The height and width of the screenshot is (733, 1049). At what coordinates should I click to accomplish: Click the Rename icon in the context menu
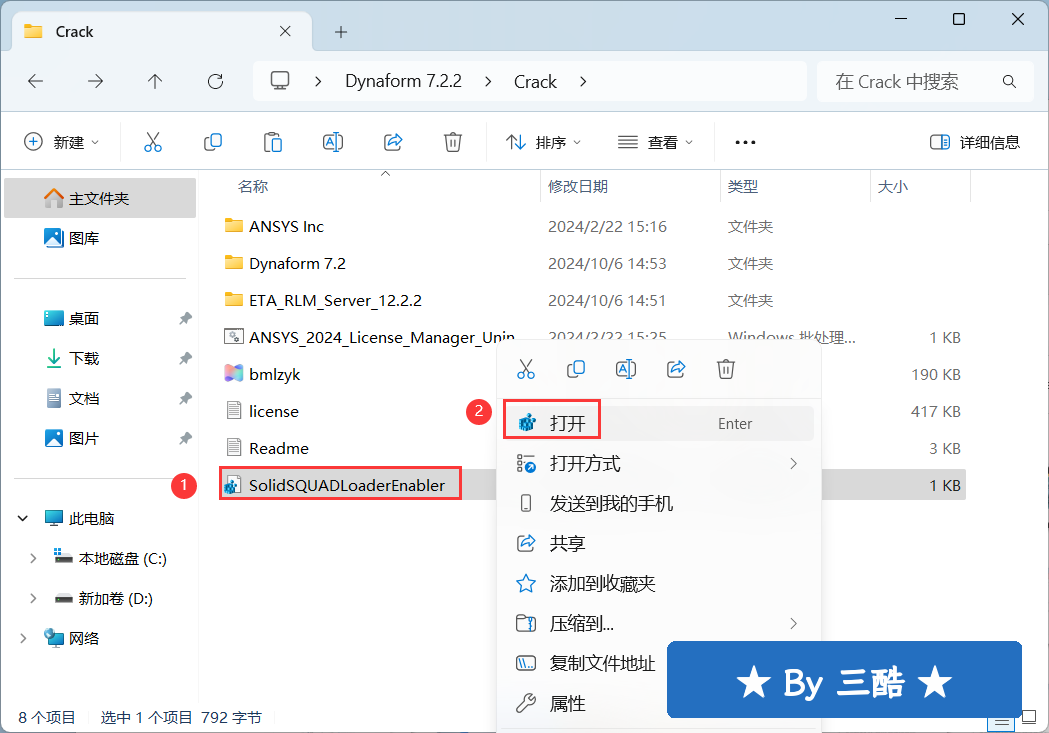click(x=626, y=369)
